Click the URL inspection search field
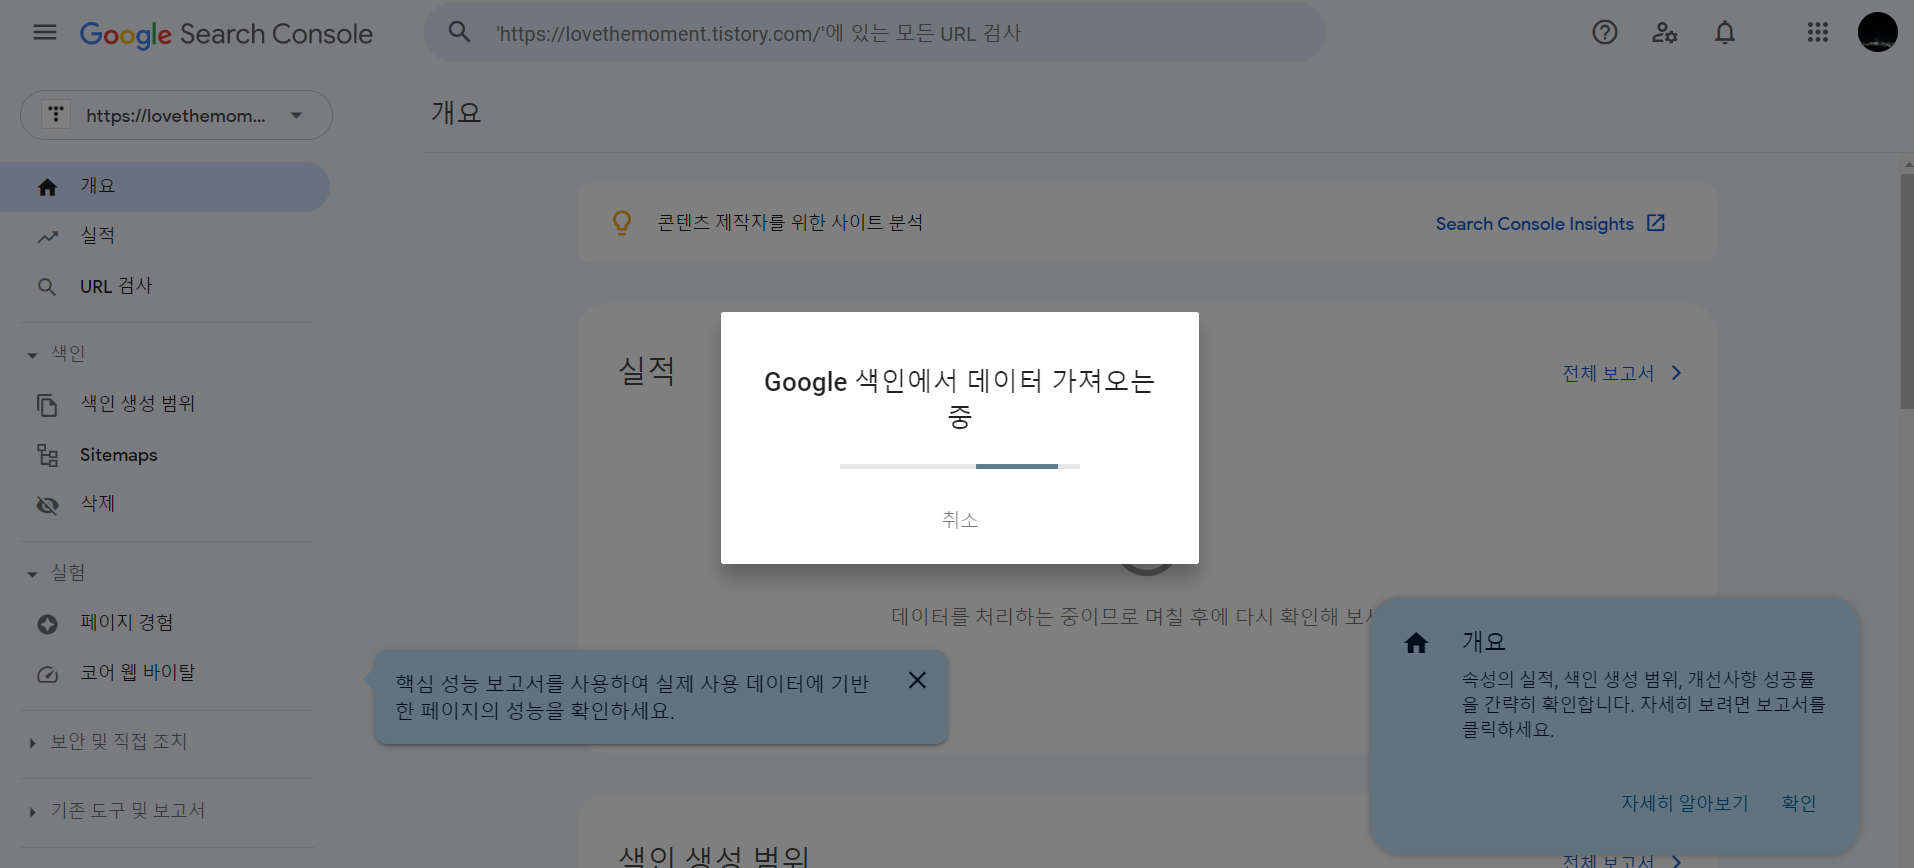The image size is (1914, 868). (875, 32)
